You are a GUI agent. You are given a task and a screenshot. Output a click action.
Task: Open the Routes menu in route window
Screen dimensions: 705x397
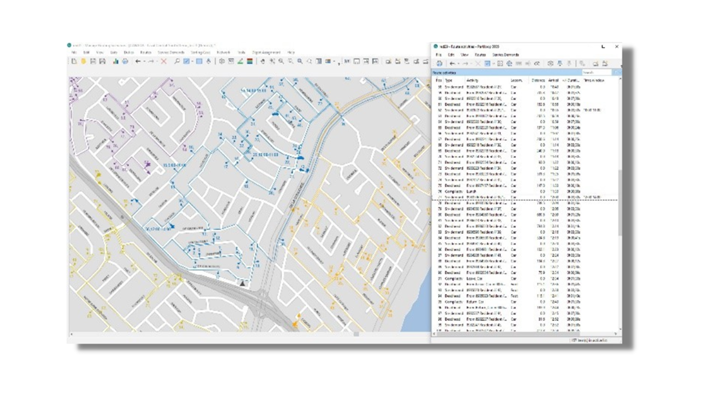(480, 55)
